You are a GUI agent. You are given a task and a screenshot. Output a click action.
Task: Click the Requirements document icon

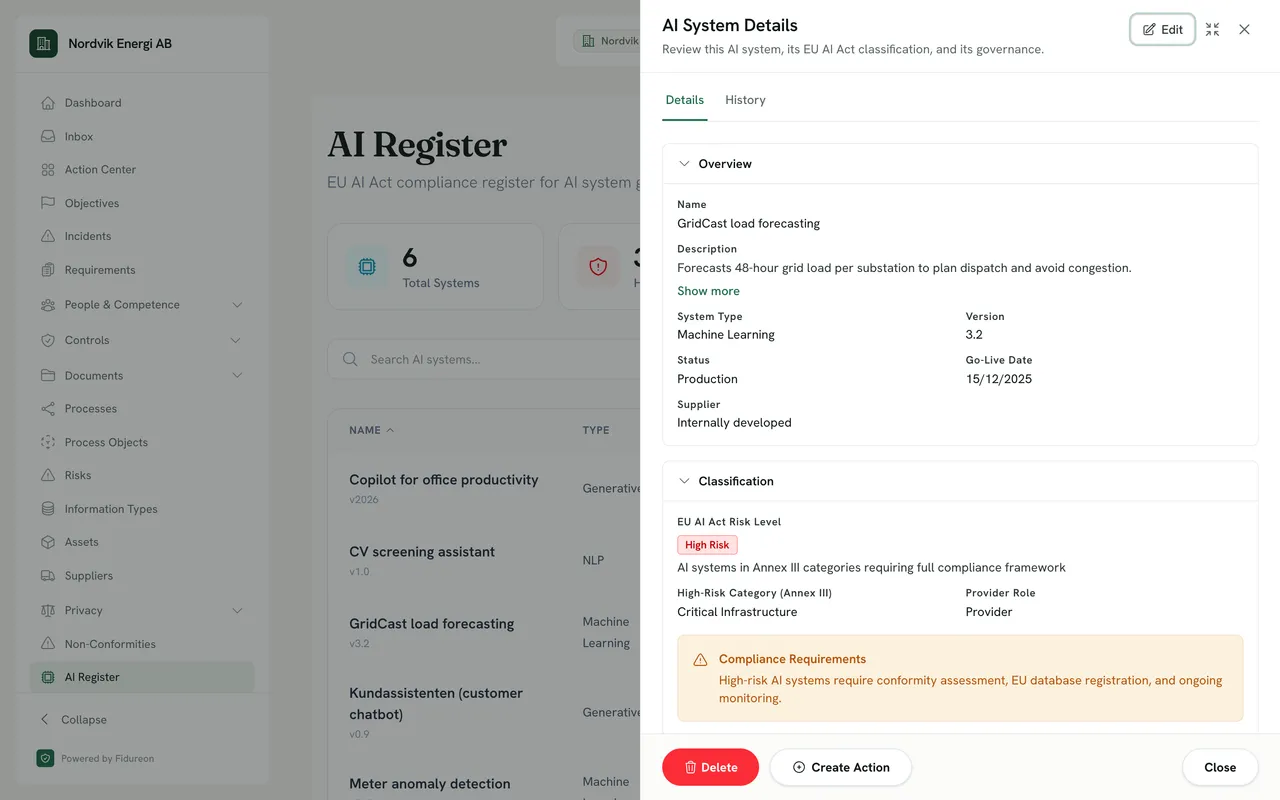point(48,270)
